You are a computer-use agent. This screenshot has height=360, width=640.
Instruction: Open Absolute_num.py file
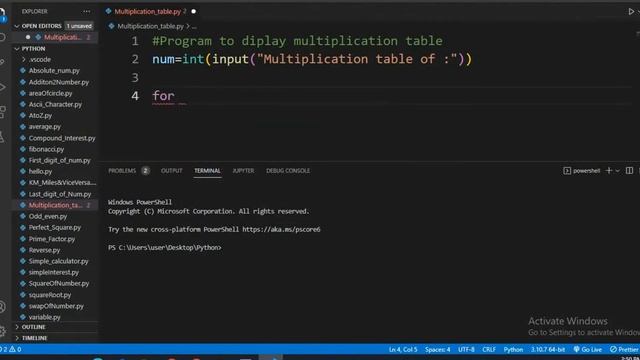click(54, 71)
